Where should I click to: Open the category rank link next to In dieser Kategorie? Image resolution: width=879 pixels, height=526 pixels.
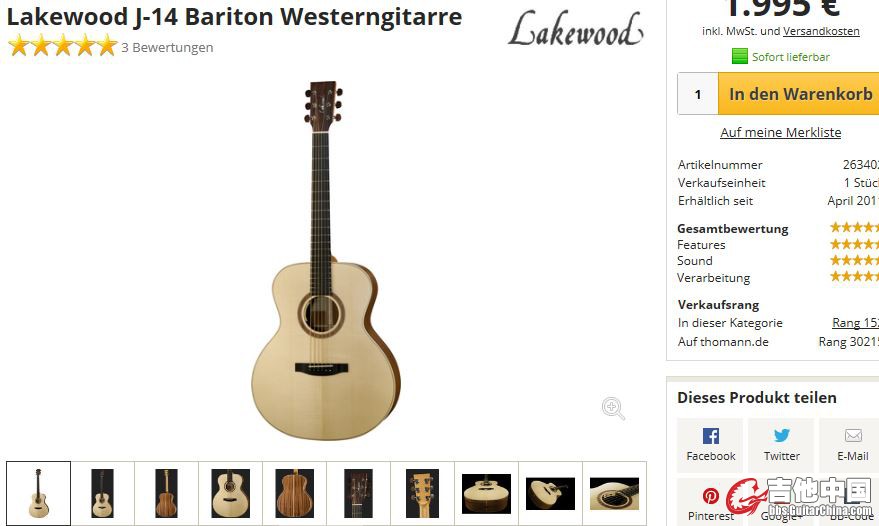pyautogui.click(x=855, y=323)
